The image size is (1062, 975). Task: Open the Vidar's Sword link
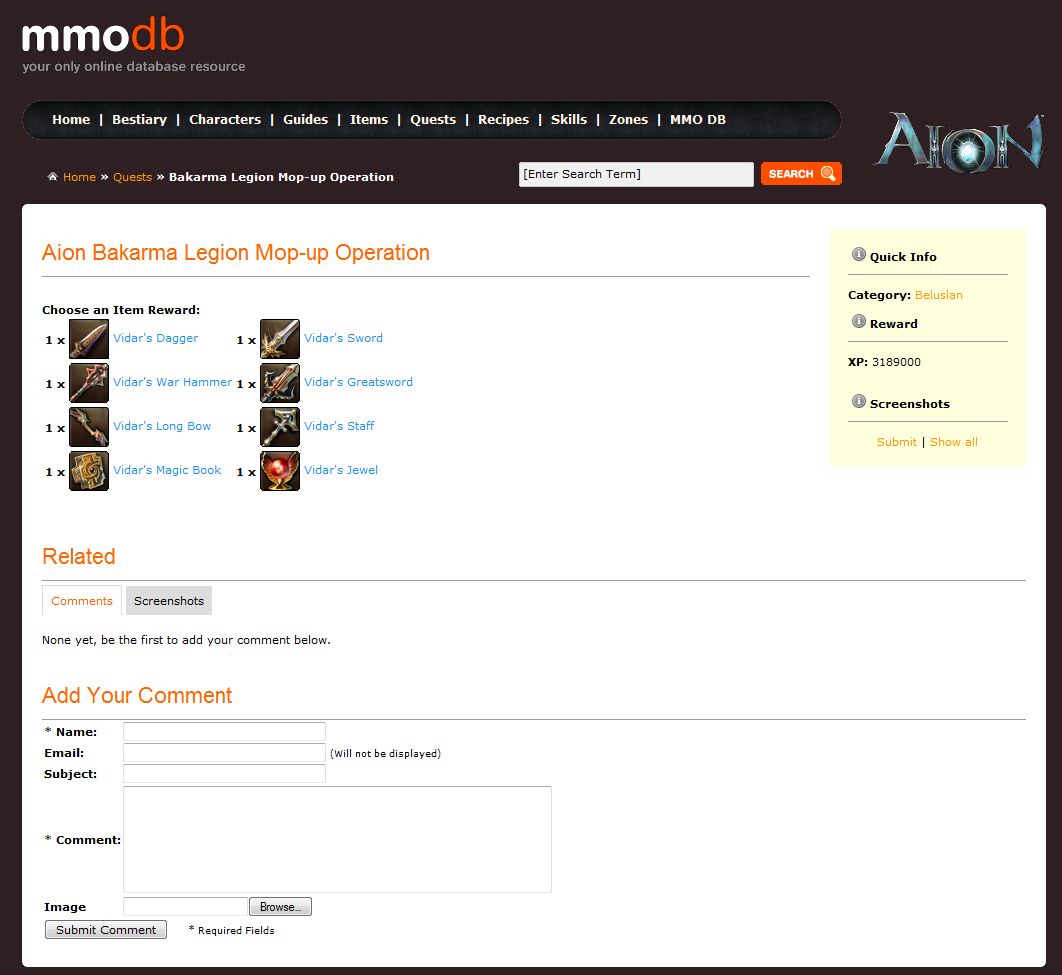(343, 338)
